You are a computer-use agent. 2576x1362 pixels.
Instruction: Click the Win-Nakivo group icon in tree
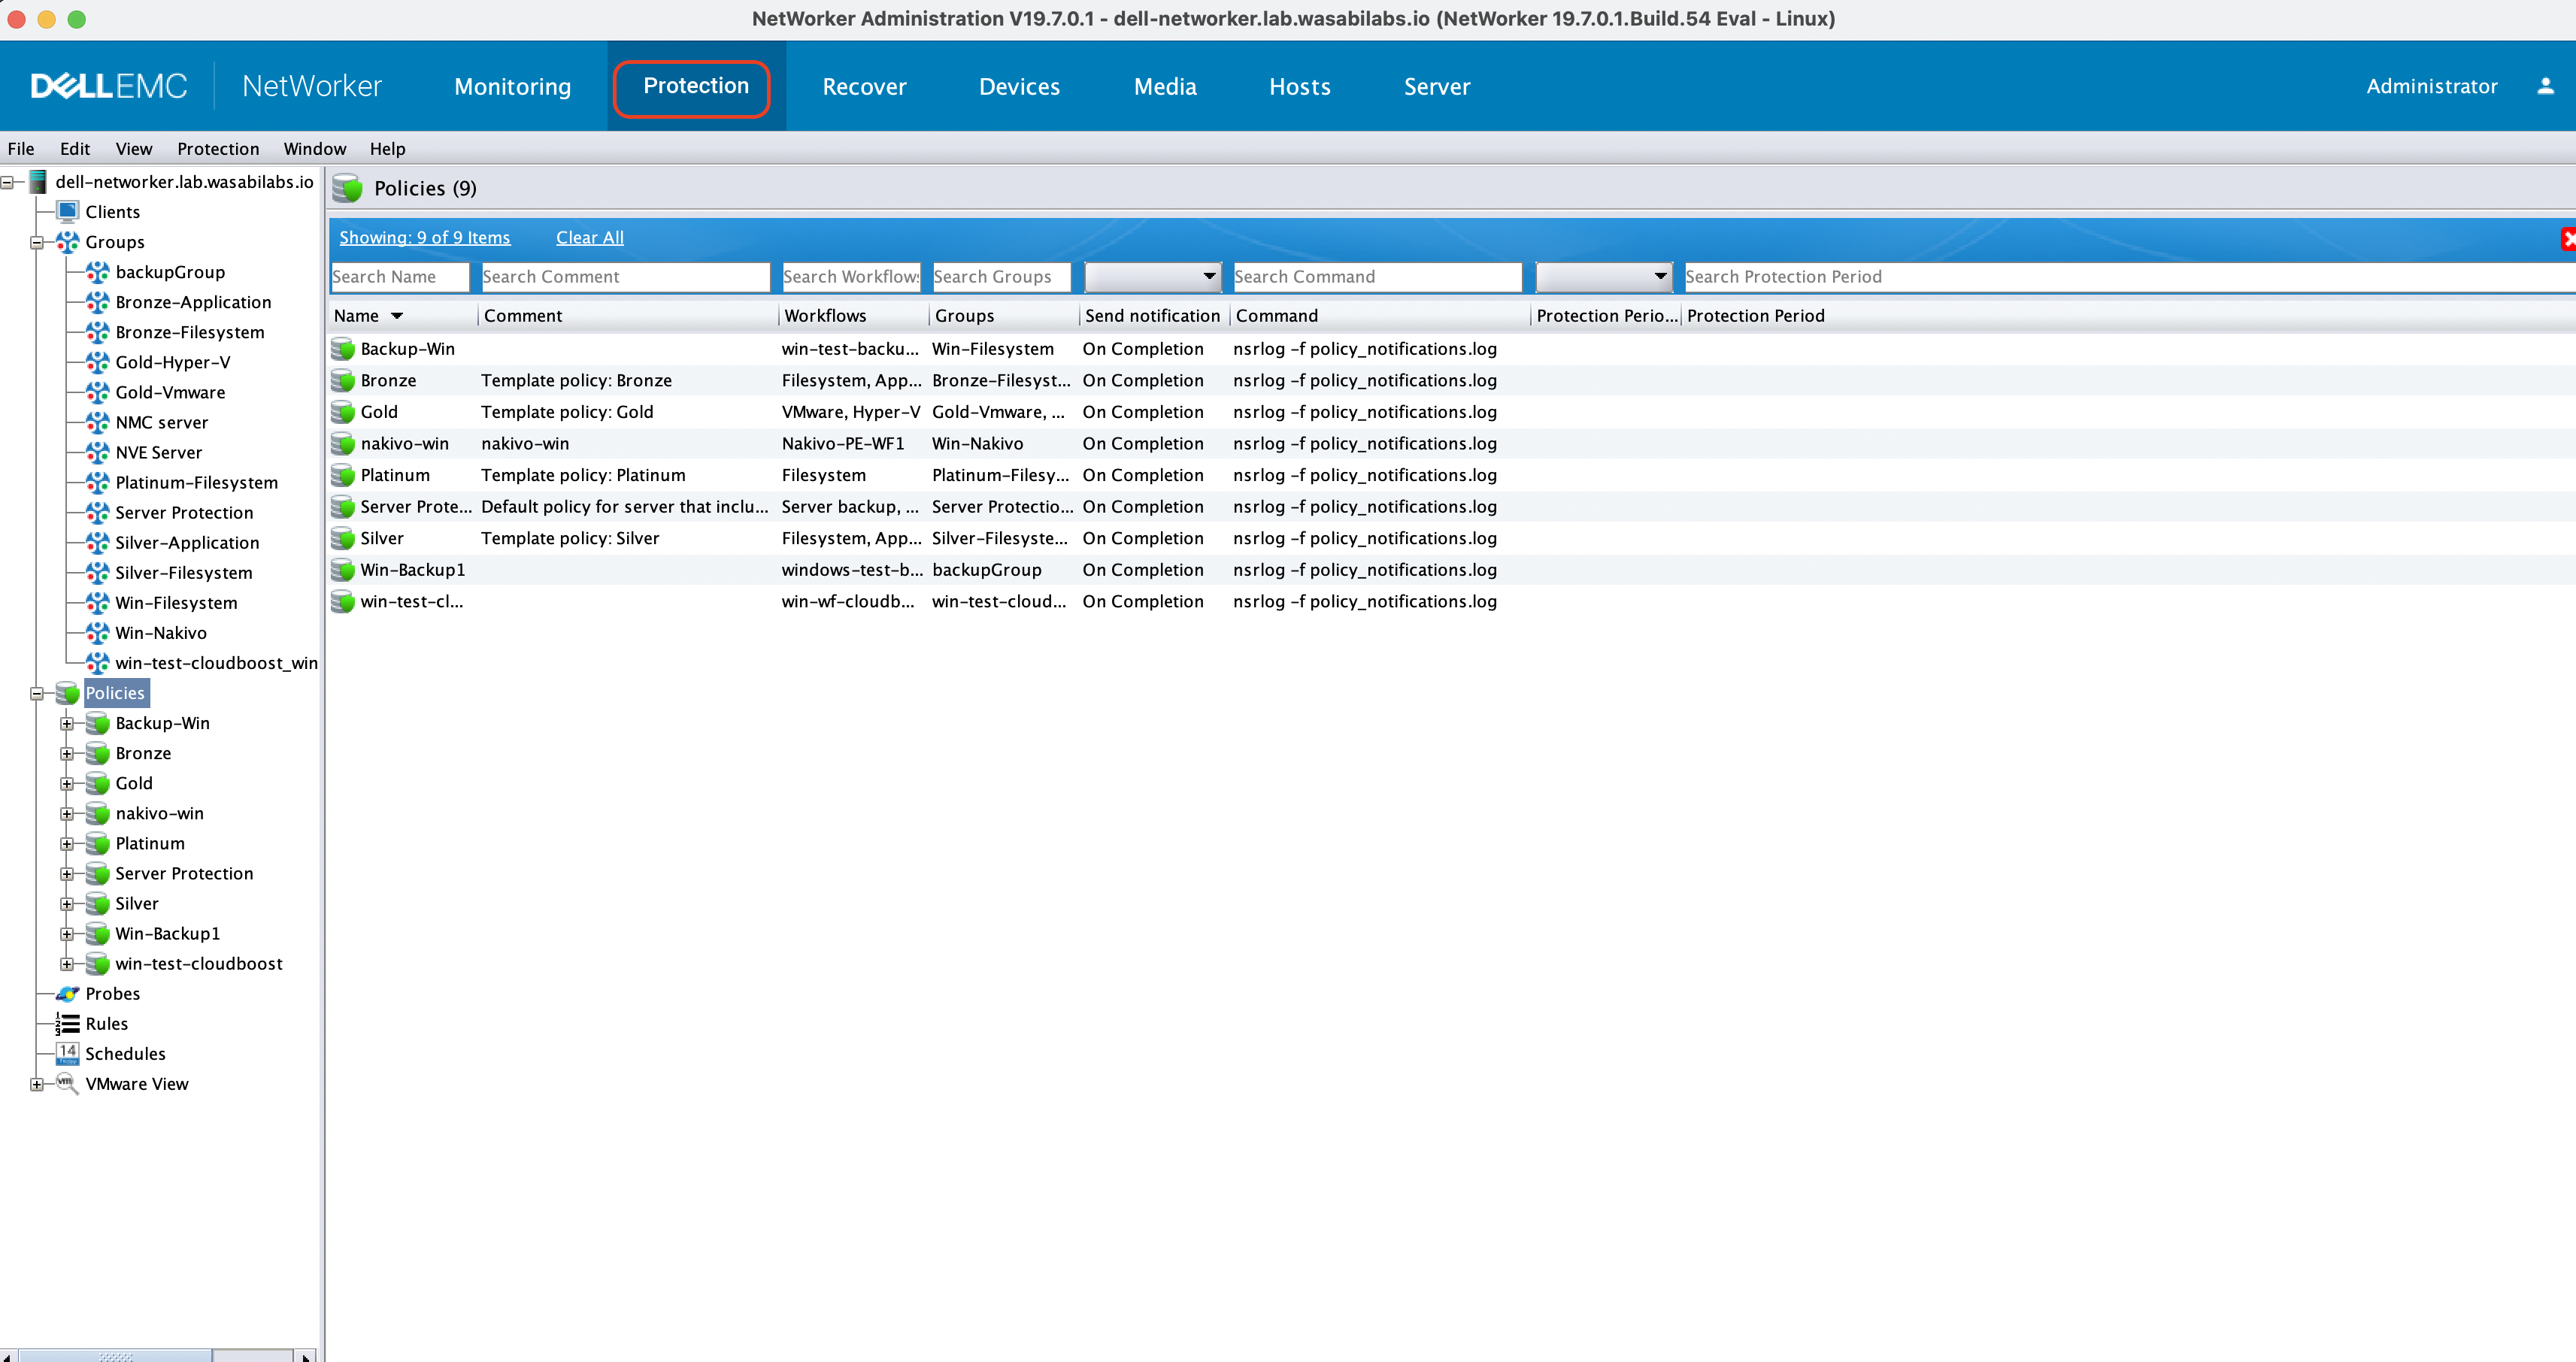click(97, 633)
